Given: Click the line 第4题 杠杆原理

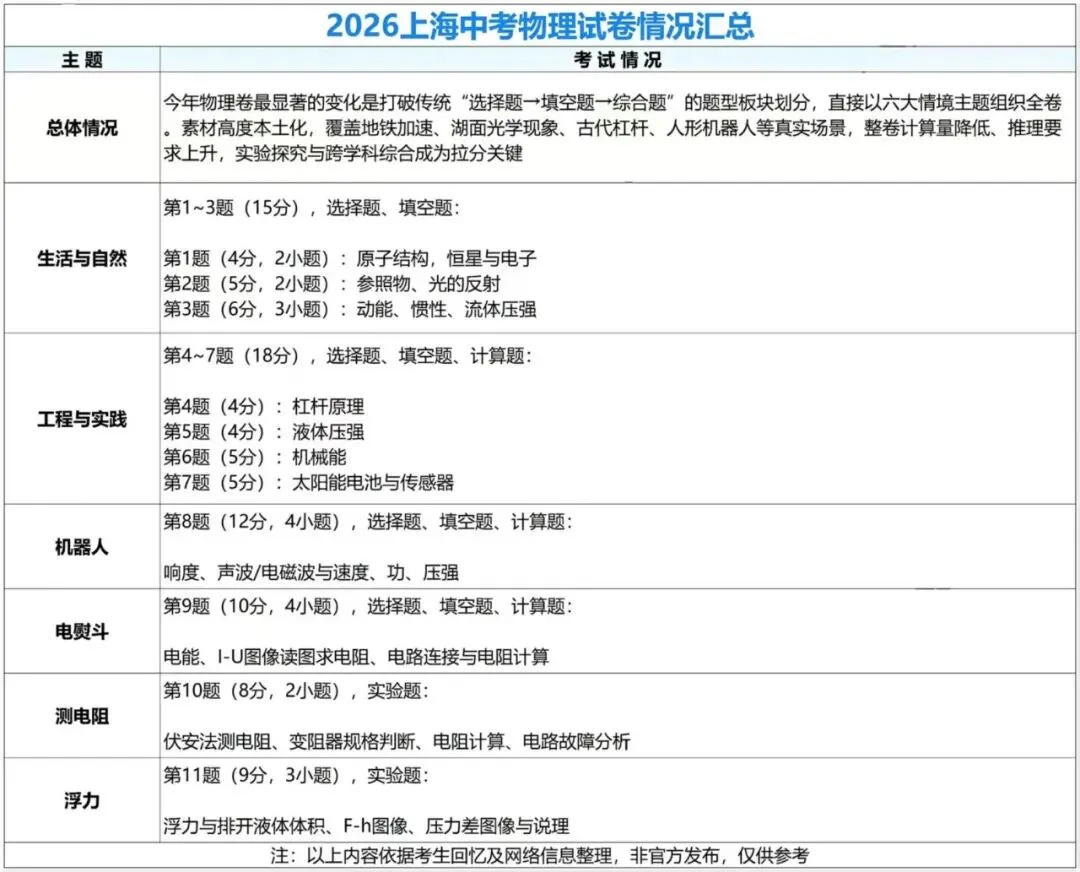Looking at the screenshot, I should (x=264, y=406).
